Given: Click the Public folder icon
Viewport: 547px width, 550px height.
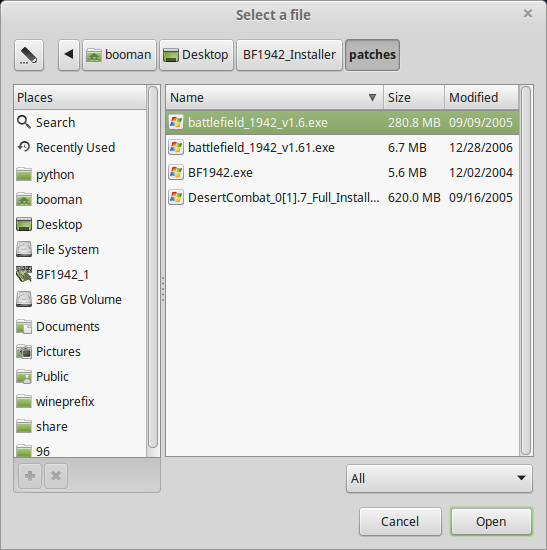Looking at the screenshot, I should (x=24, y=376).
